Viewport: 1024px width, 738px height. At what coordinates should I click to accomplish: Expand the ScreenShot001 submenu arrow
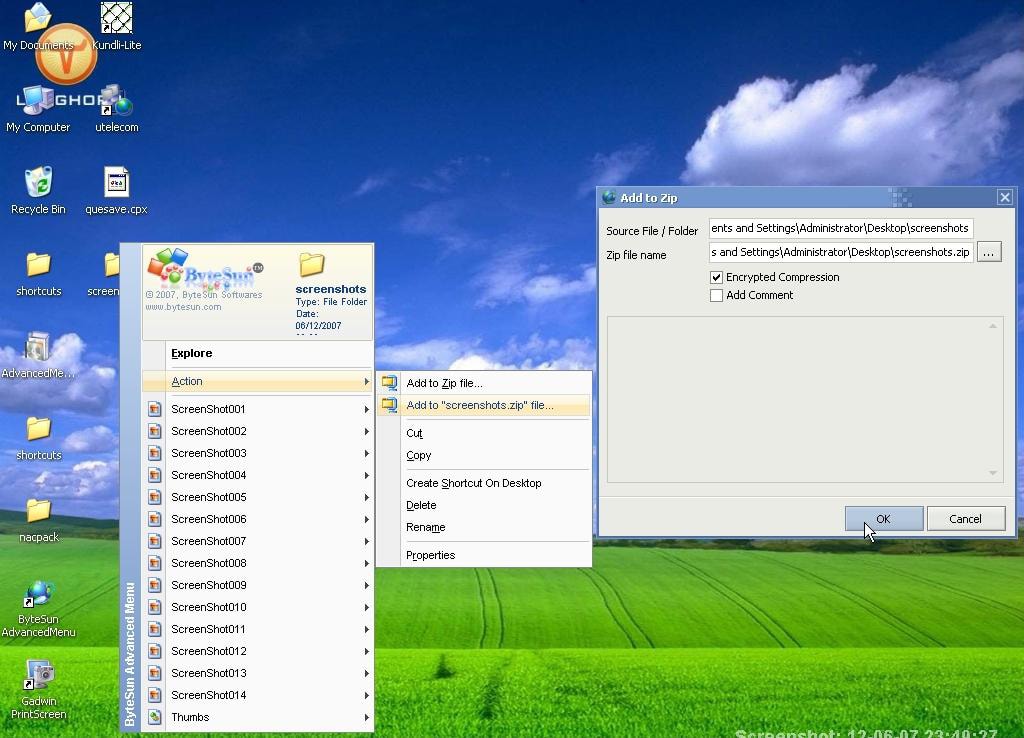pos(366,409)
